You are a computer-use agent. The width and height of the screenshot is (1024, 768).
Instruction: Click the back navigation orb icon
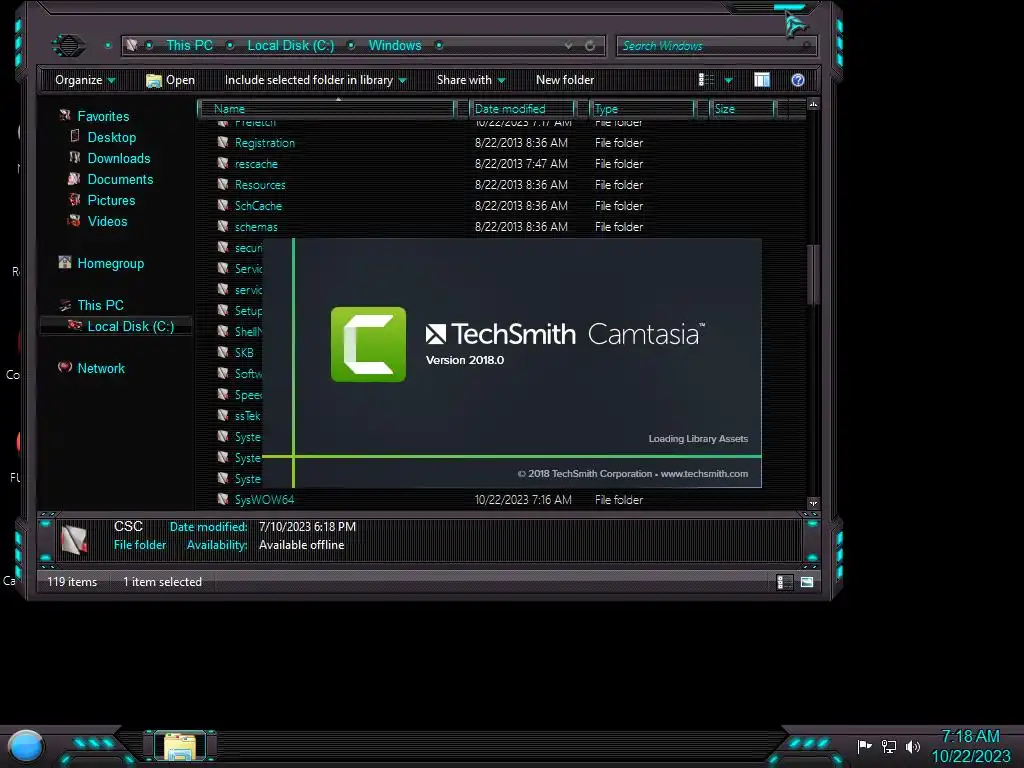pos(68,46)
